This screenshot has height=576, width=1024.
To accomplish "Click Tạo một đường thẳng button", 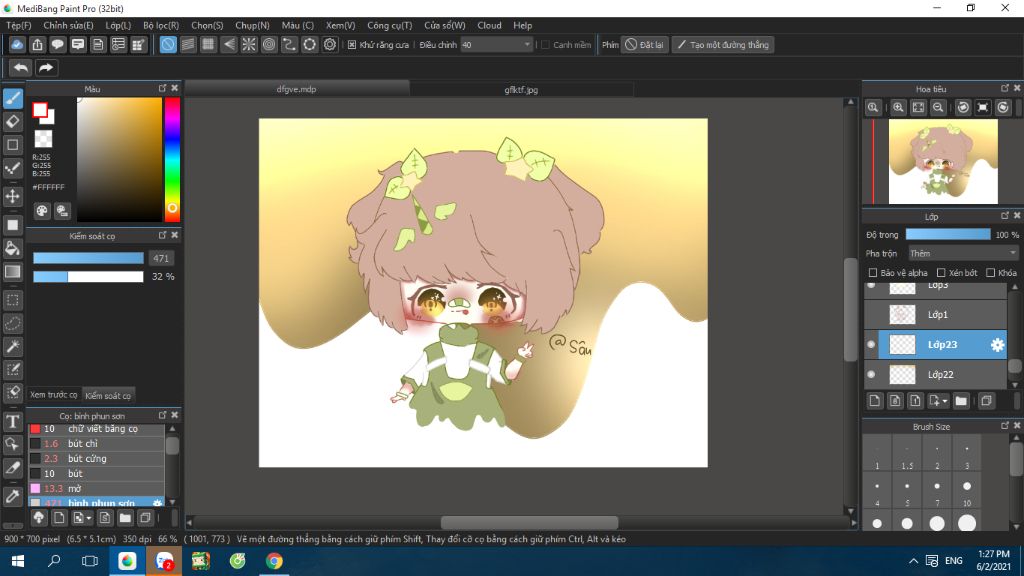I will tap(723, 44).
